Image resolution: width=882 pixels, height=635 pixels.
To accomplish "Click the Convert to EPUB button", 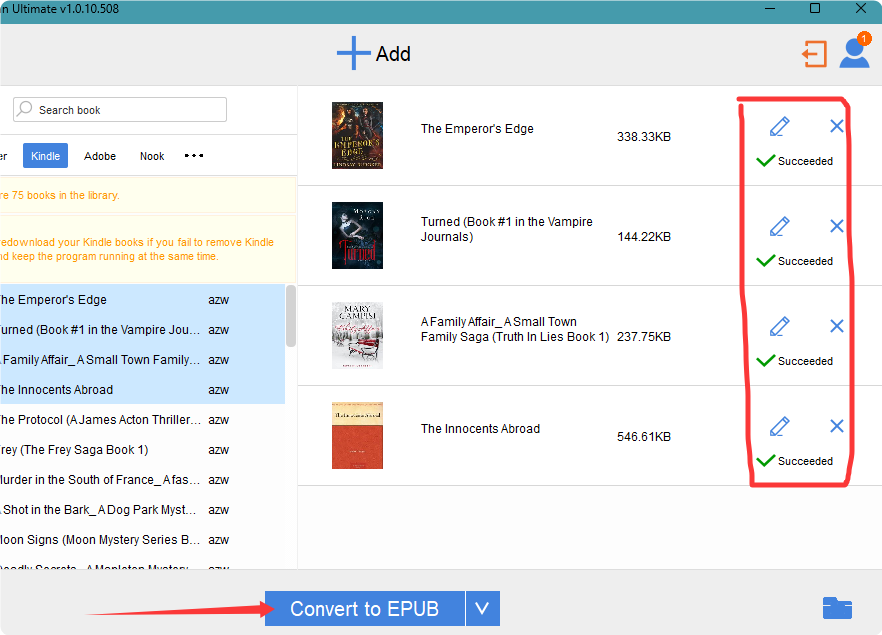I will [364, 608].
